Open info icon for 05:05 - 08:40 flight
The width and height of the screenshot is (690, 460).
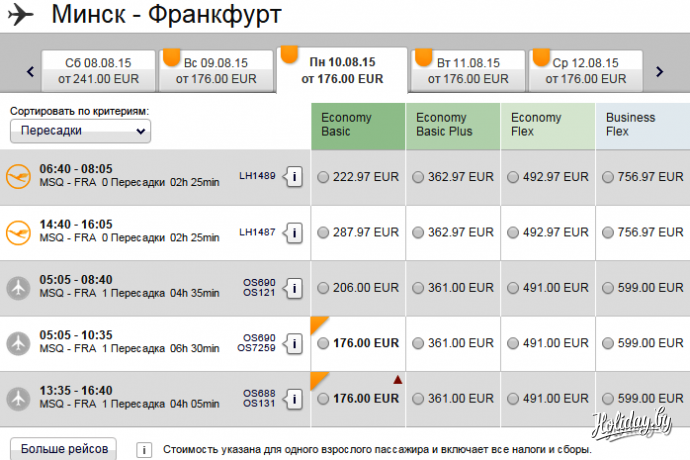coord(293,288)
